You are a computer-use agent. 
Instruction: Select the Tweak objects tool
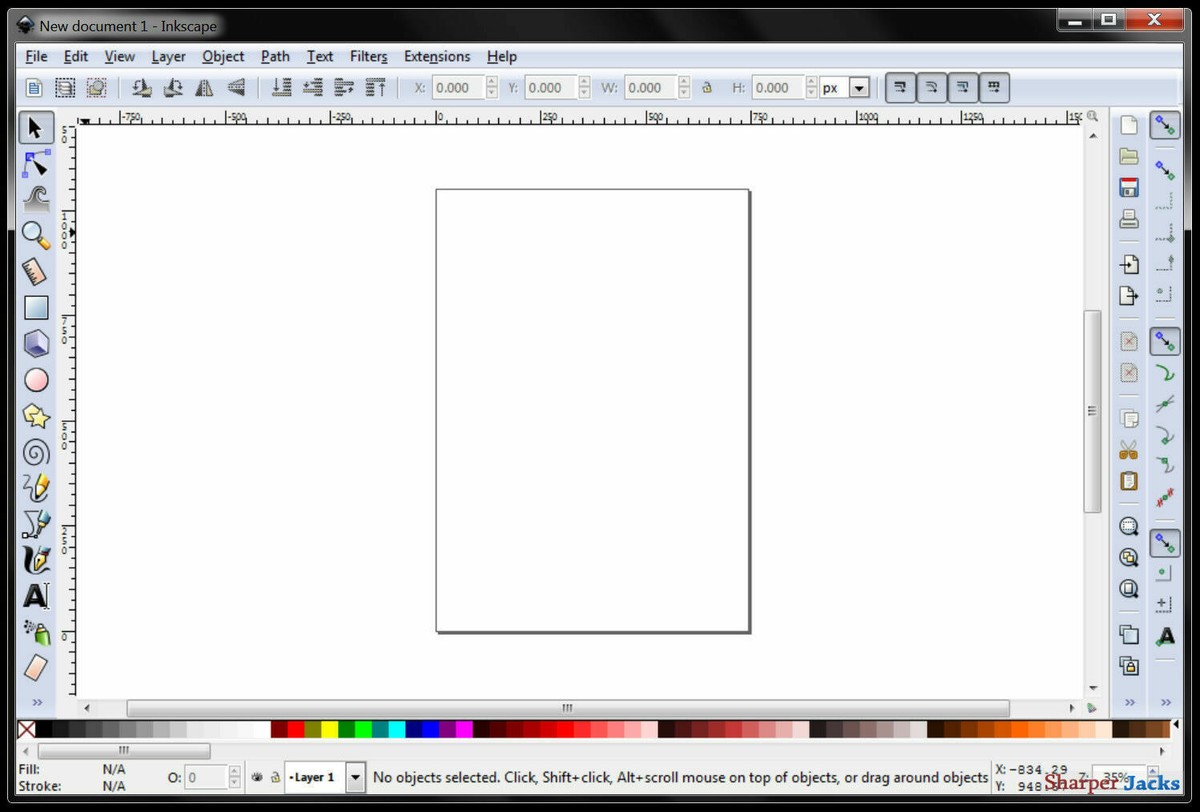point(36,199)
